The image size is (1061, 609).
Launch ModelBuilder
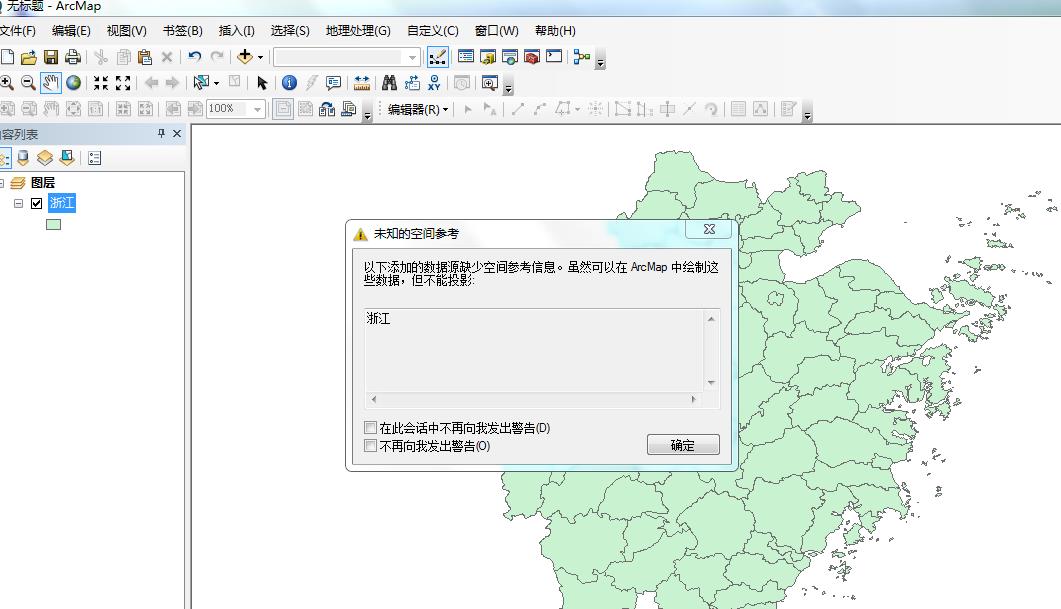[581, 57]
